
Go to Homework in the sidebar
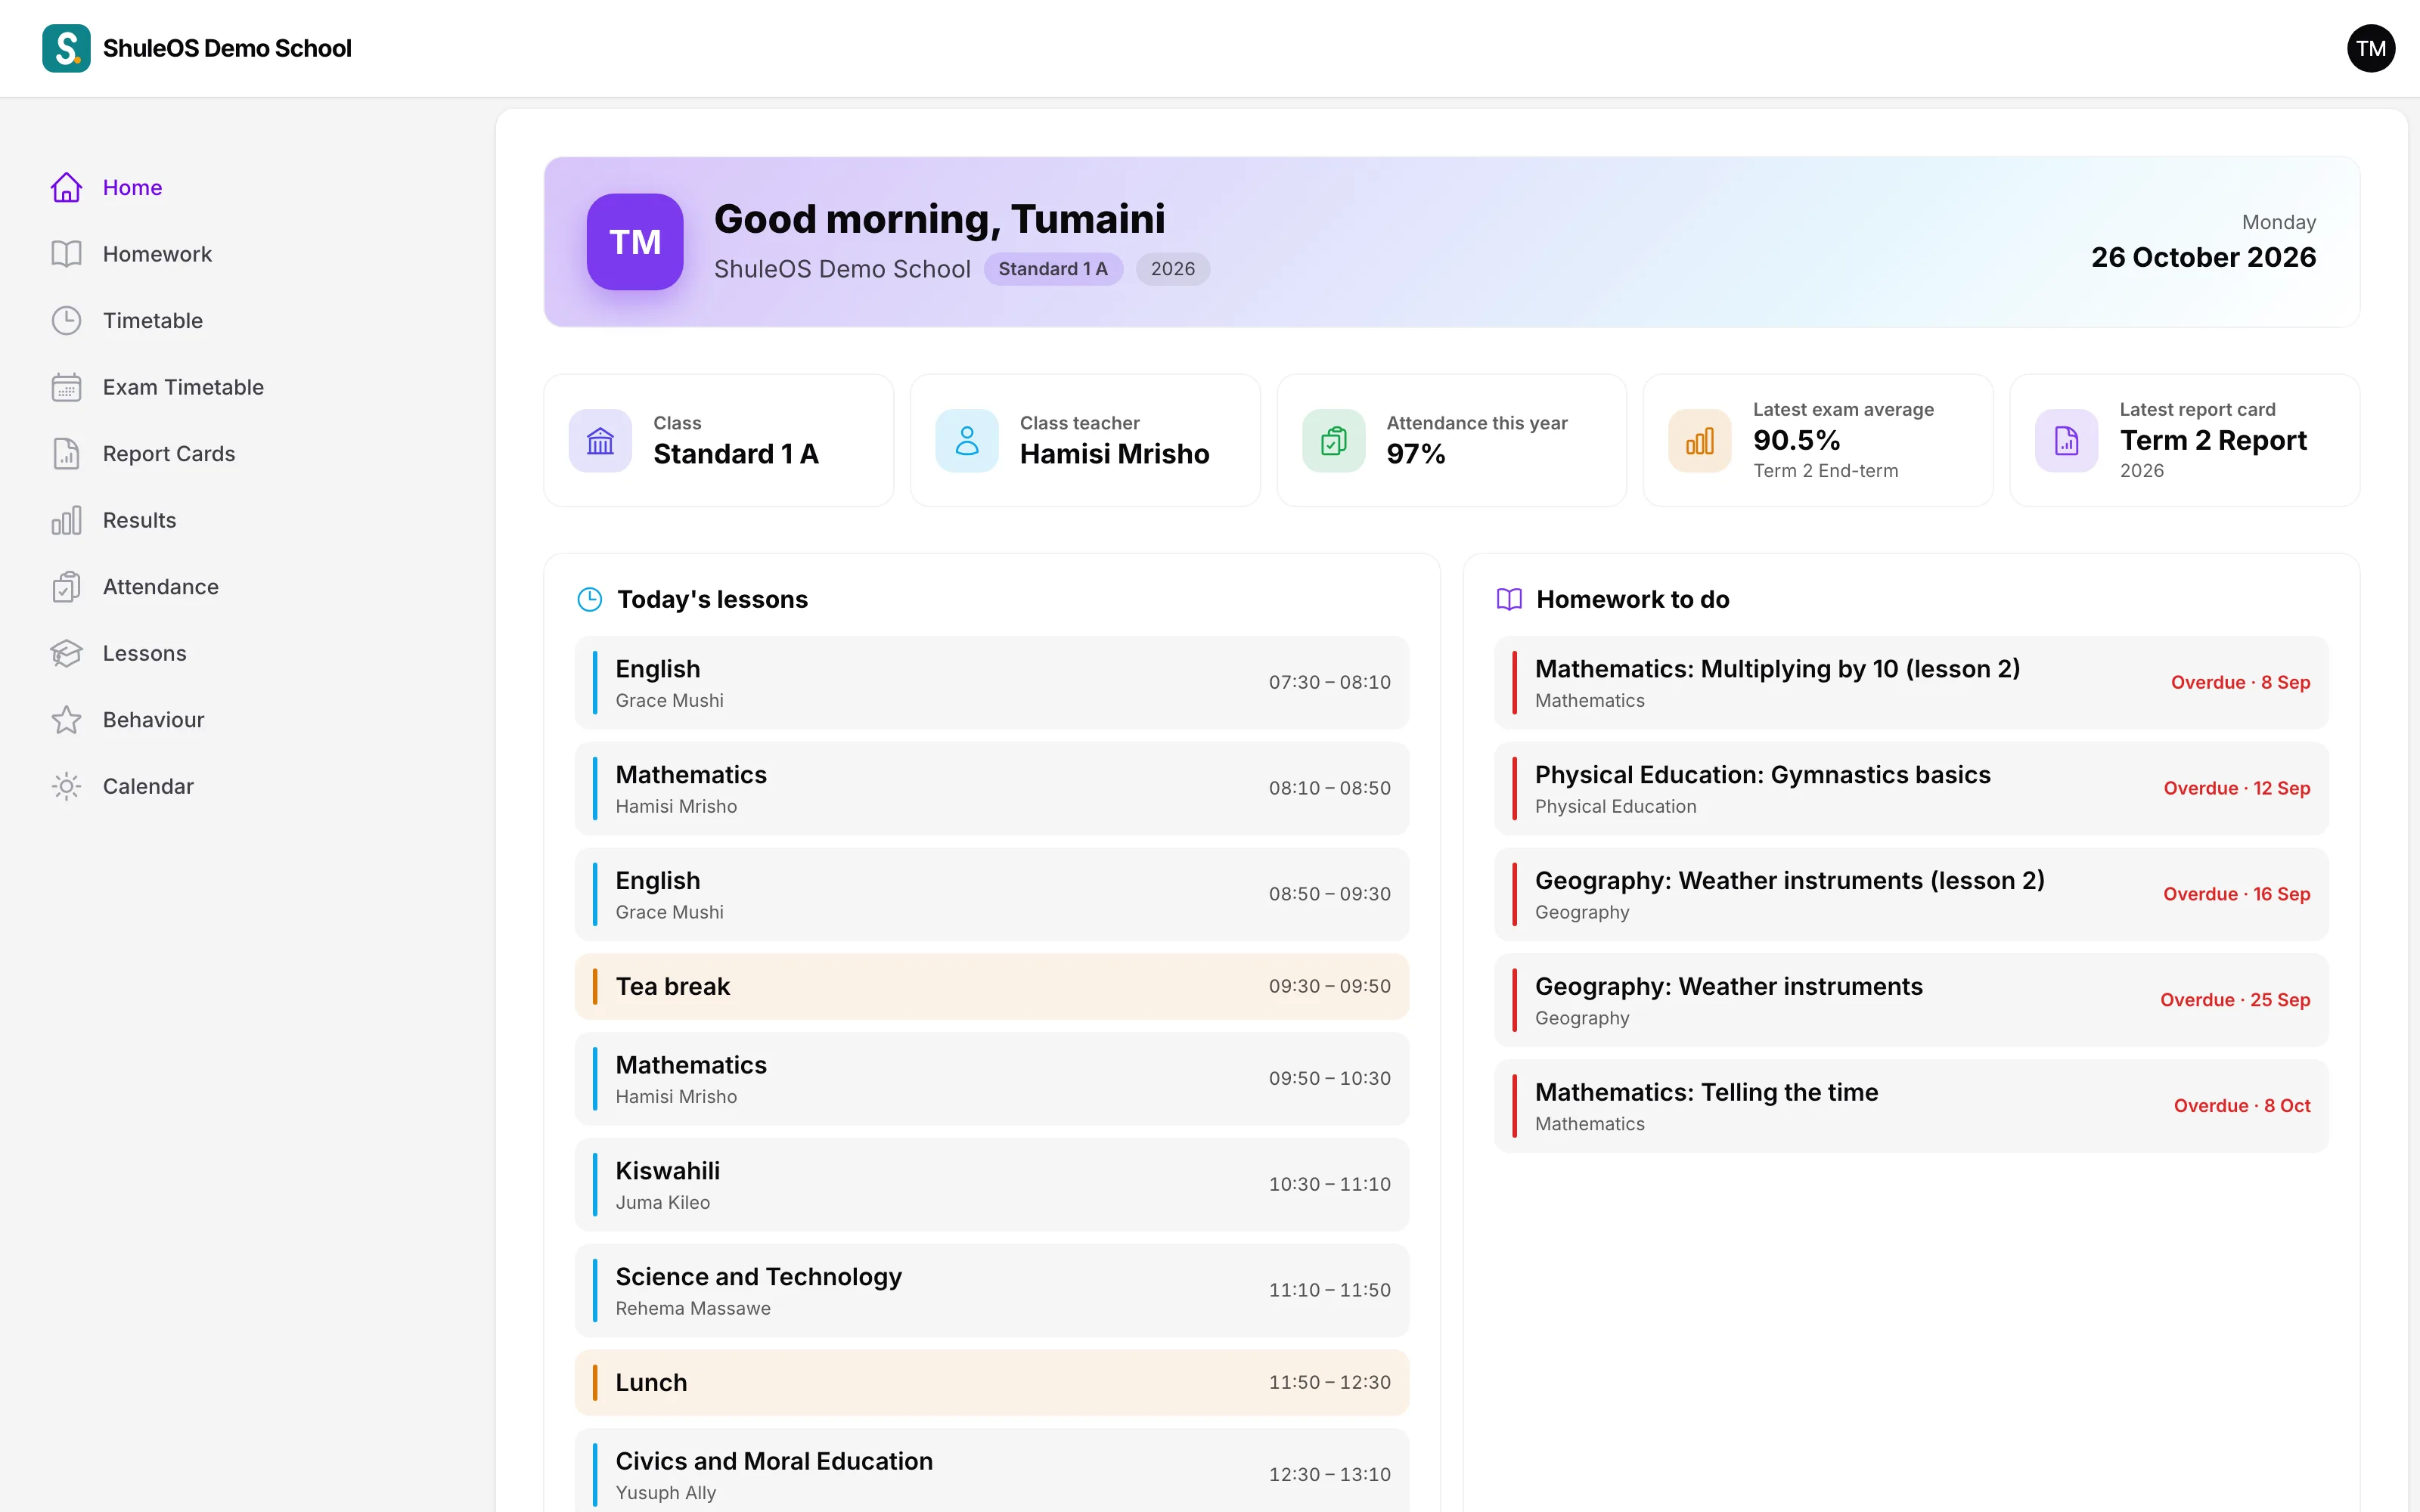click(157, 254)
